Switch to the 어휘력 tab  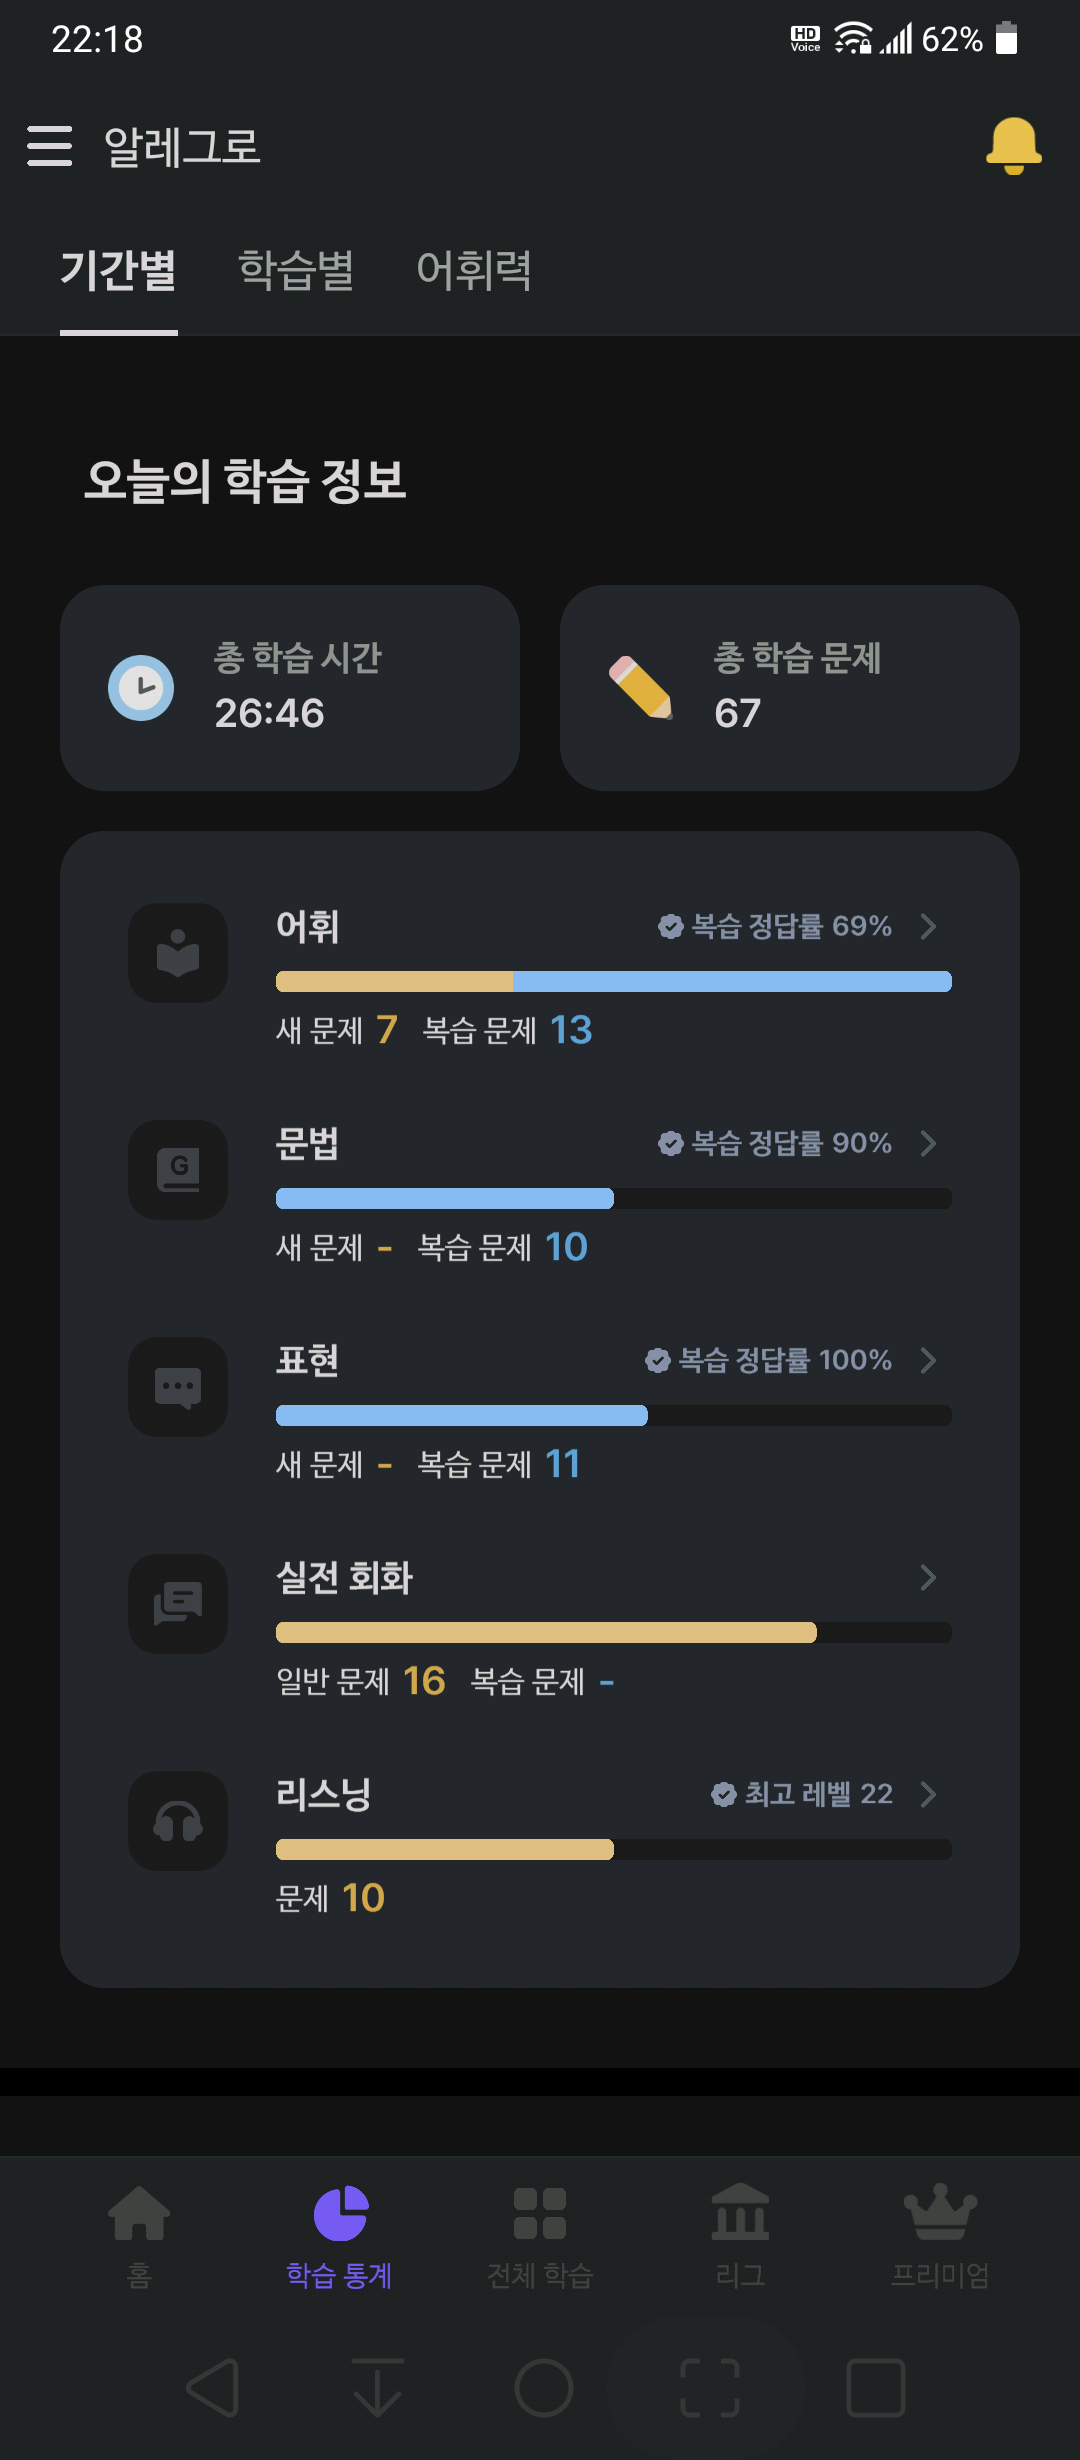pyautogui.click(x=474, y=270)
